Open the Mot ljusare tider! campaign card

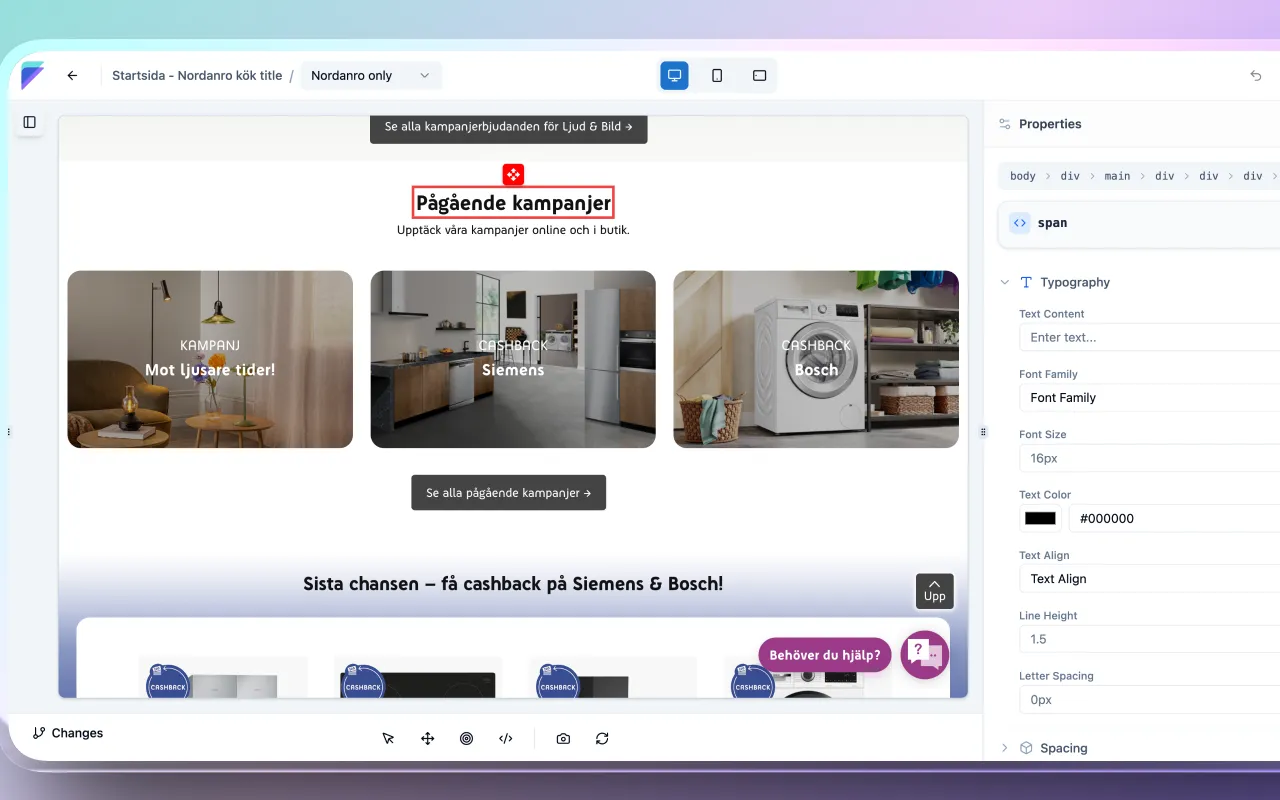pos(210,359)
